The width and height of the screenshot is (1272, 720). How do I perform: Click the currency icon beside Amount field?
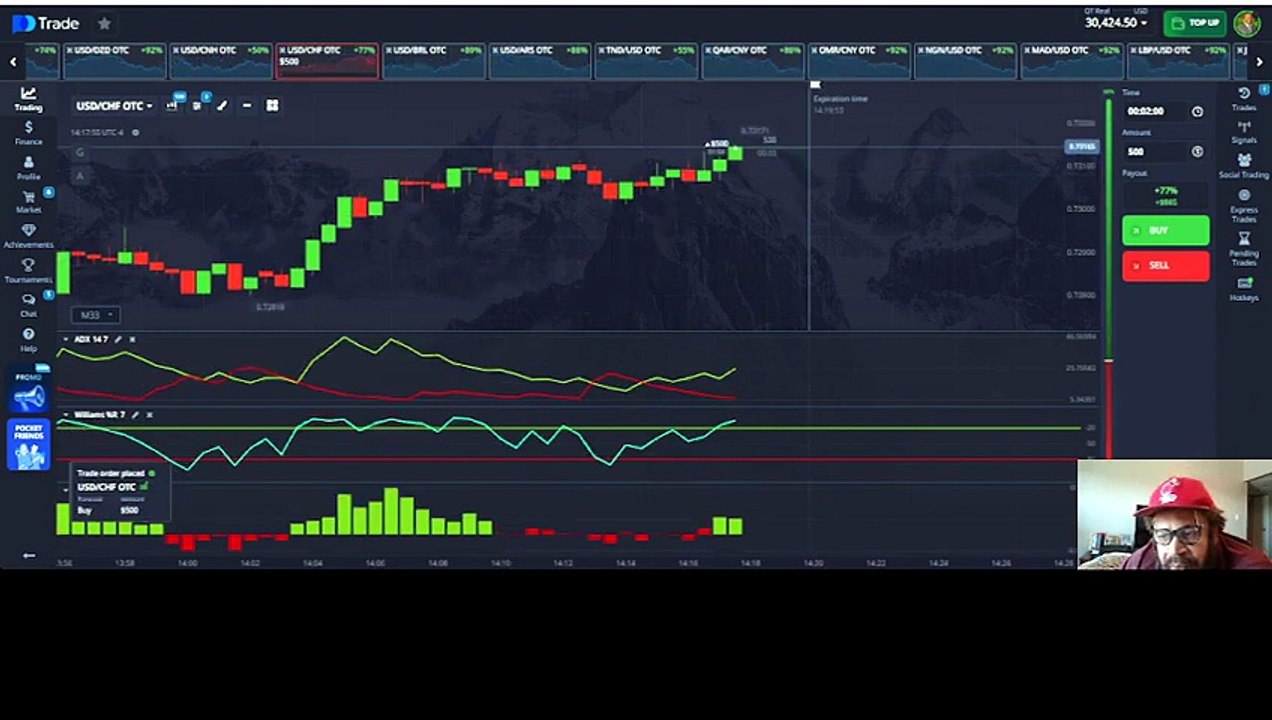(x=1197, y=152)
